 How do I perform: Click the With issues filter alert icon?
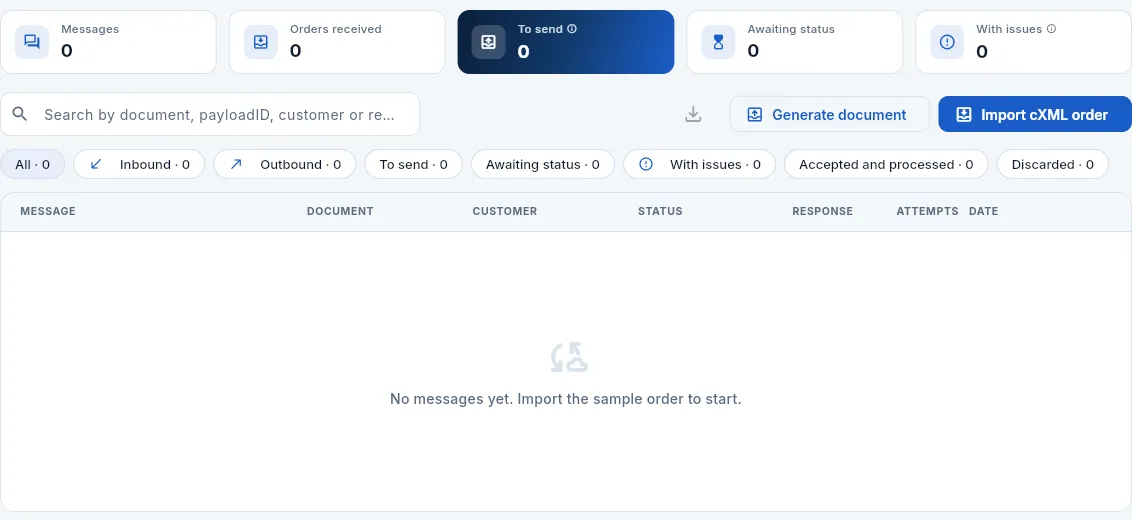(646, 164)
